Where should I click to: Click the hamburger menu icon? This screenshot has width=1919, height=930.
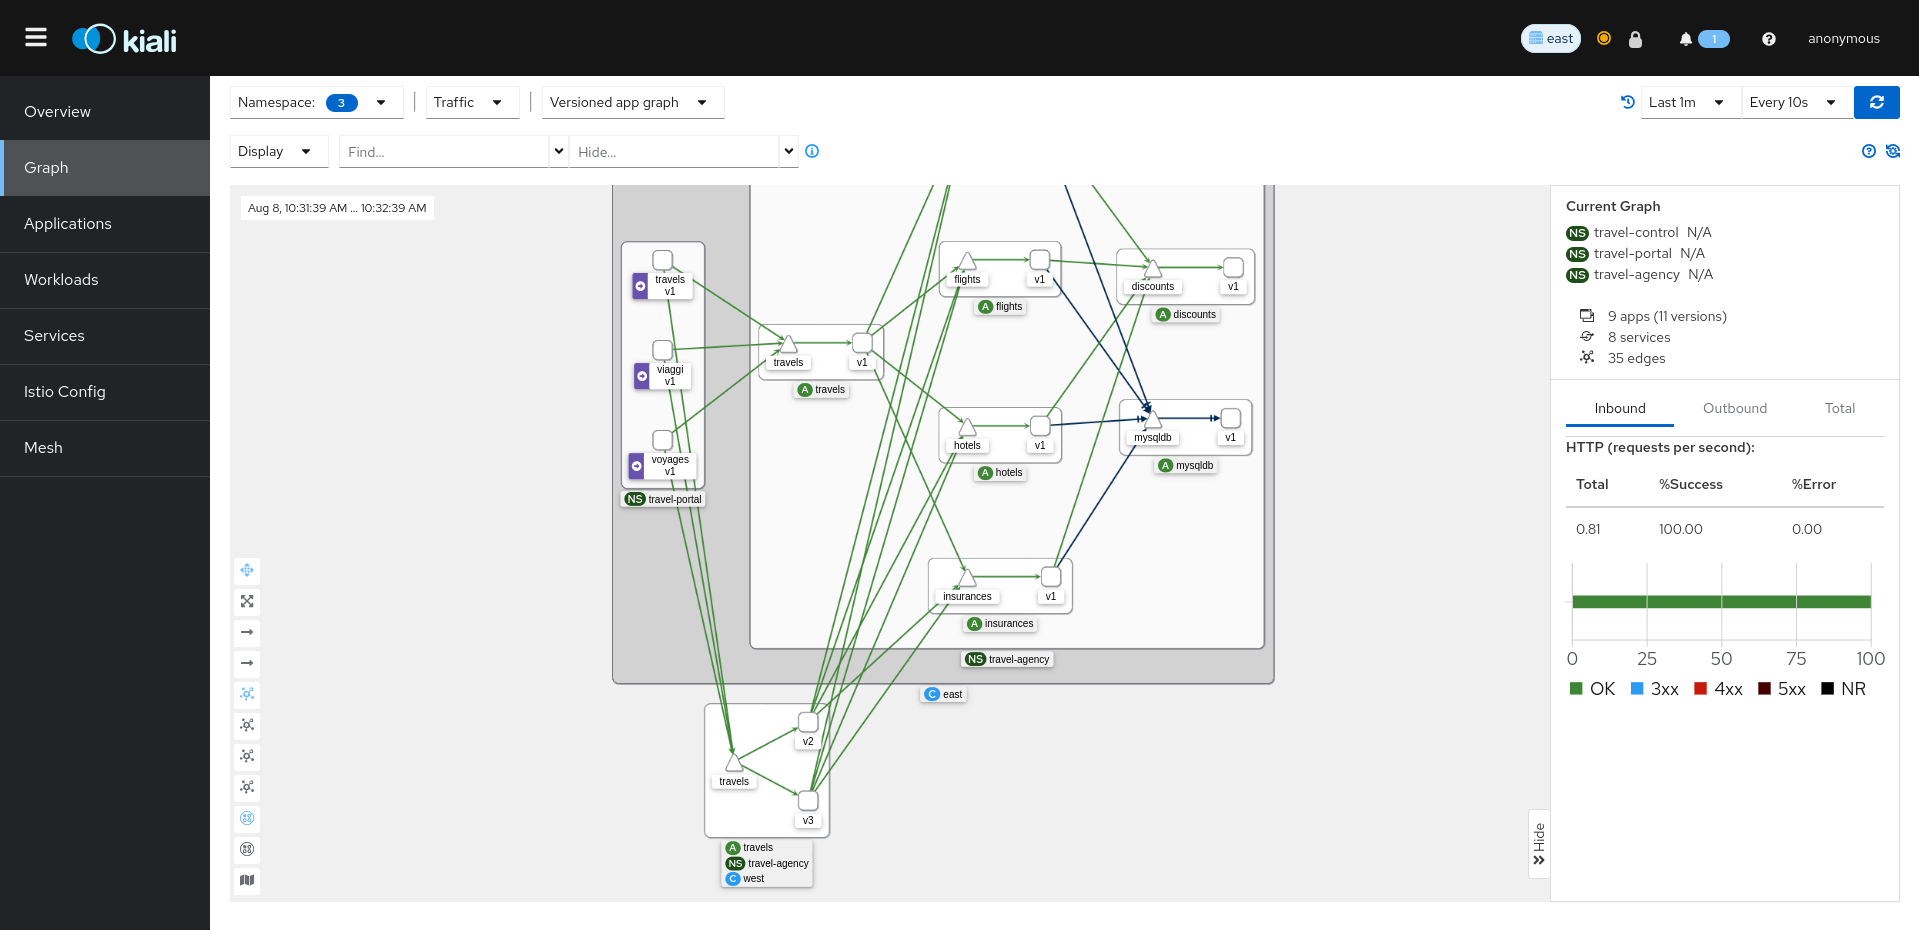[x=36, y=38]
